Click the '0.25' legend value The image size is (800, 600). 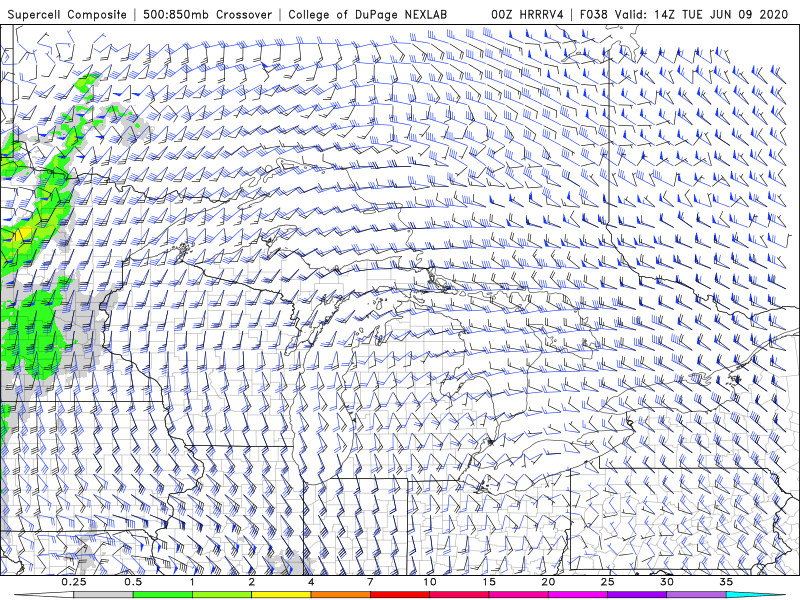coord(74,582)
